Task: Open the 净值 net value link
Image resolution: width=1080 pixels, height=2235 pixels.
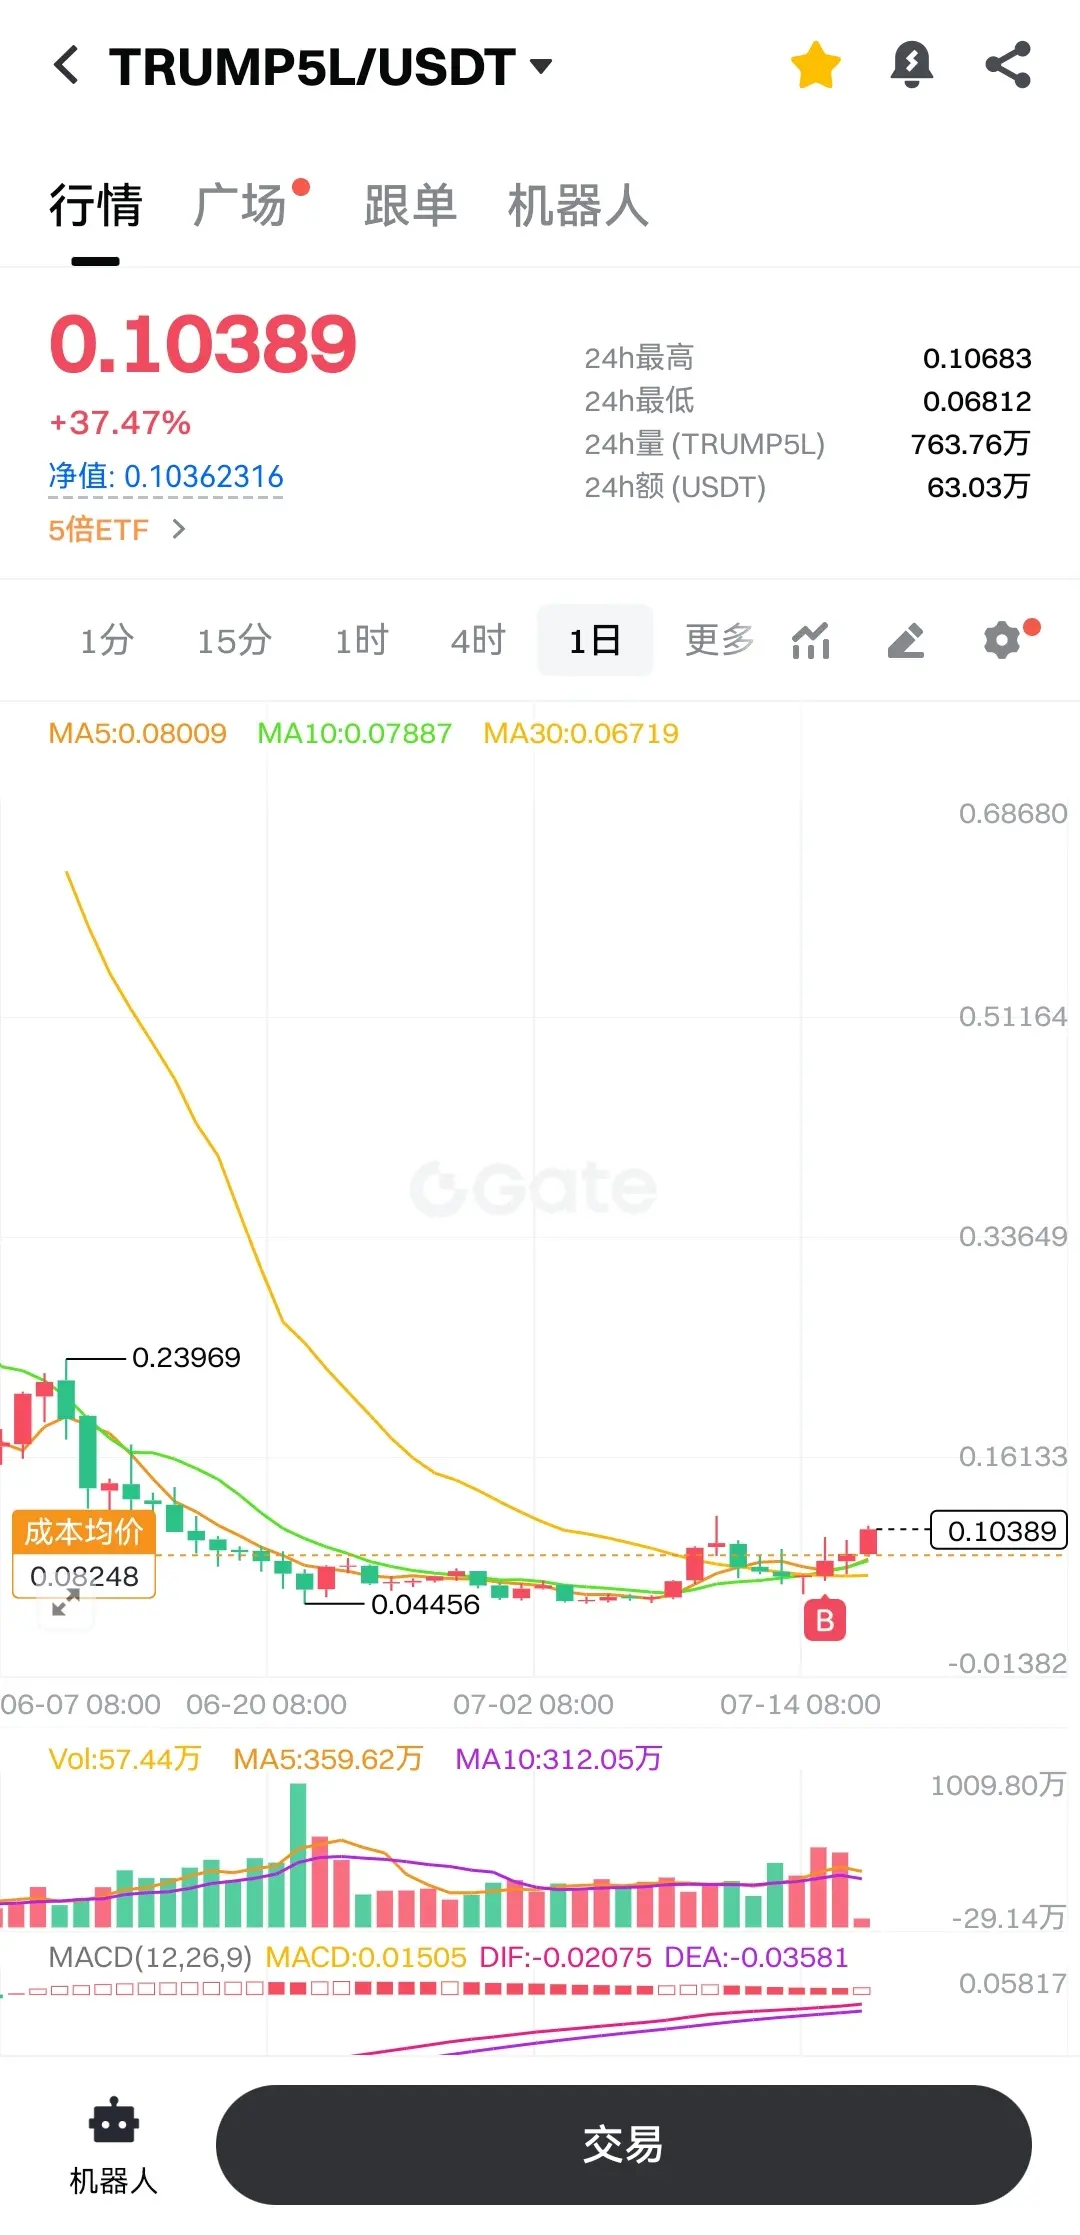Action: (166, 477)
